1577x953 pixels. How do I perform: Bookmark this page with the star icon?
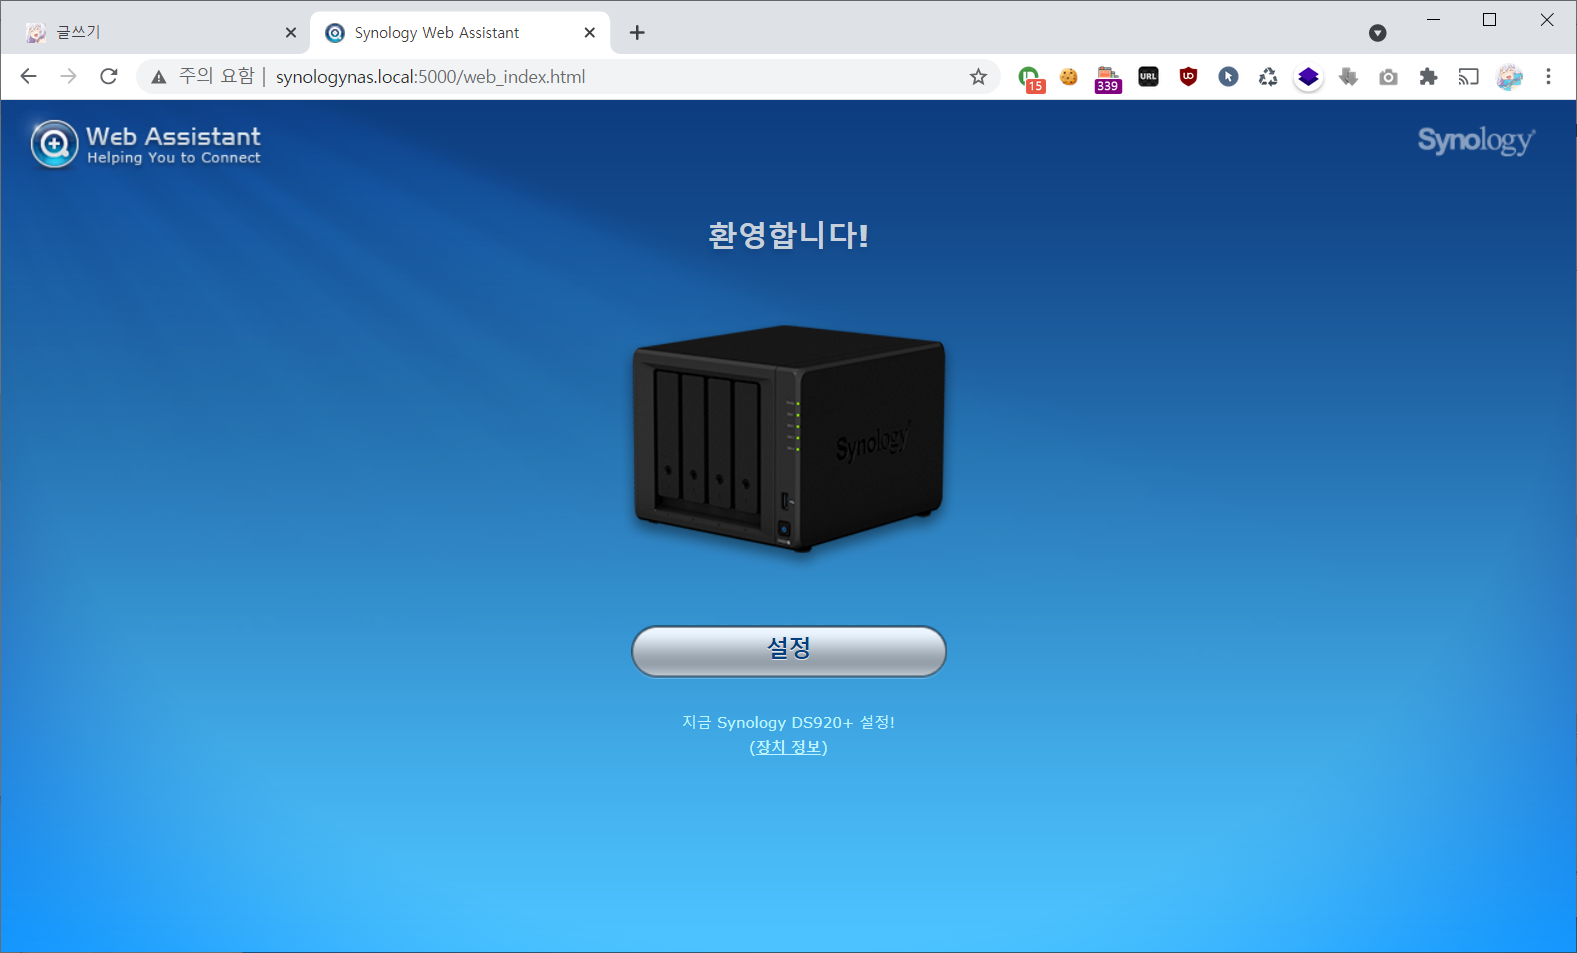[x=978, y=77]
